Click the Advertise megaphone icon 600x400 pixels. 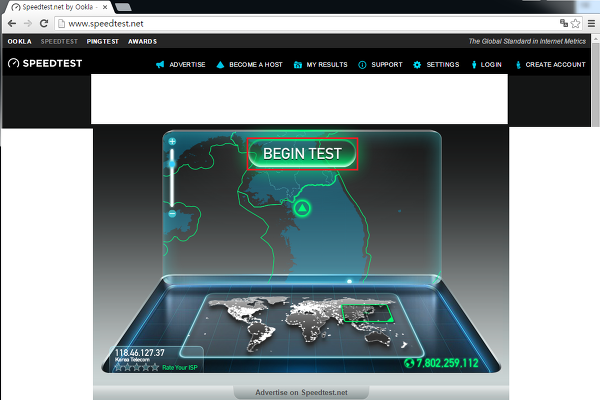pyautogui.click(x=160, y=65)
